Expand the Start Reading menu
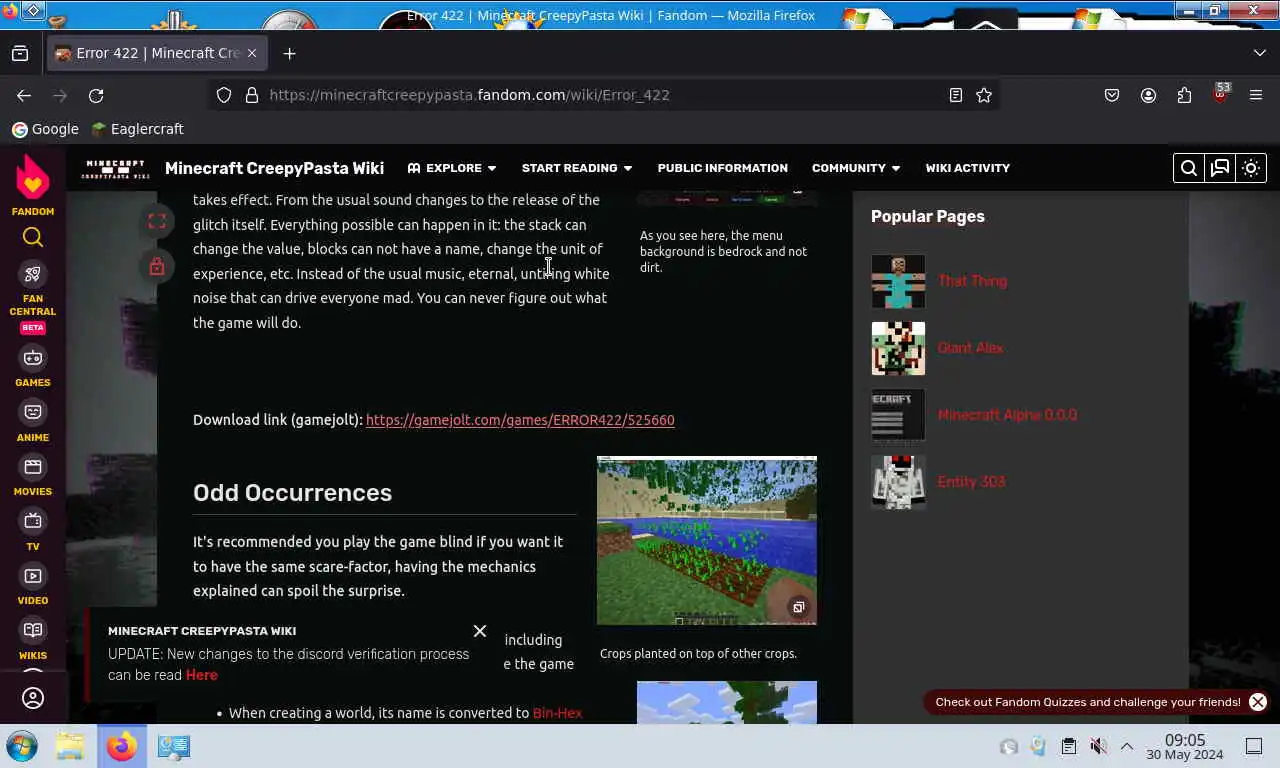1280x768 pixels. (x=577, y=168)
